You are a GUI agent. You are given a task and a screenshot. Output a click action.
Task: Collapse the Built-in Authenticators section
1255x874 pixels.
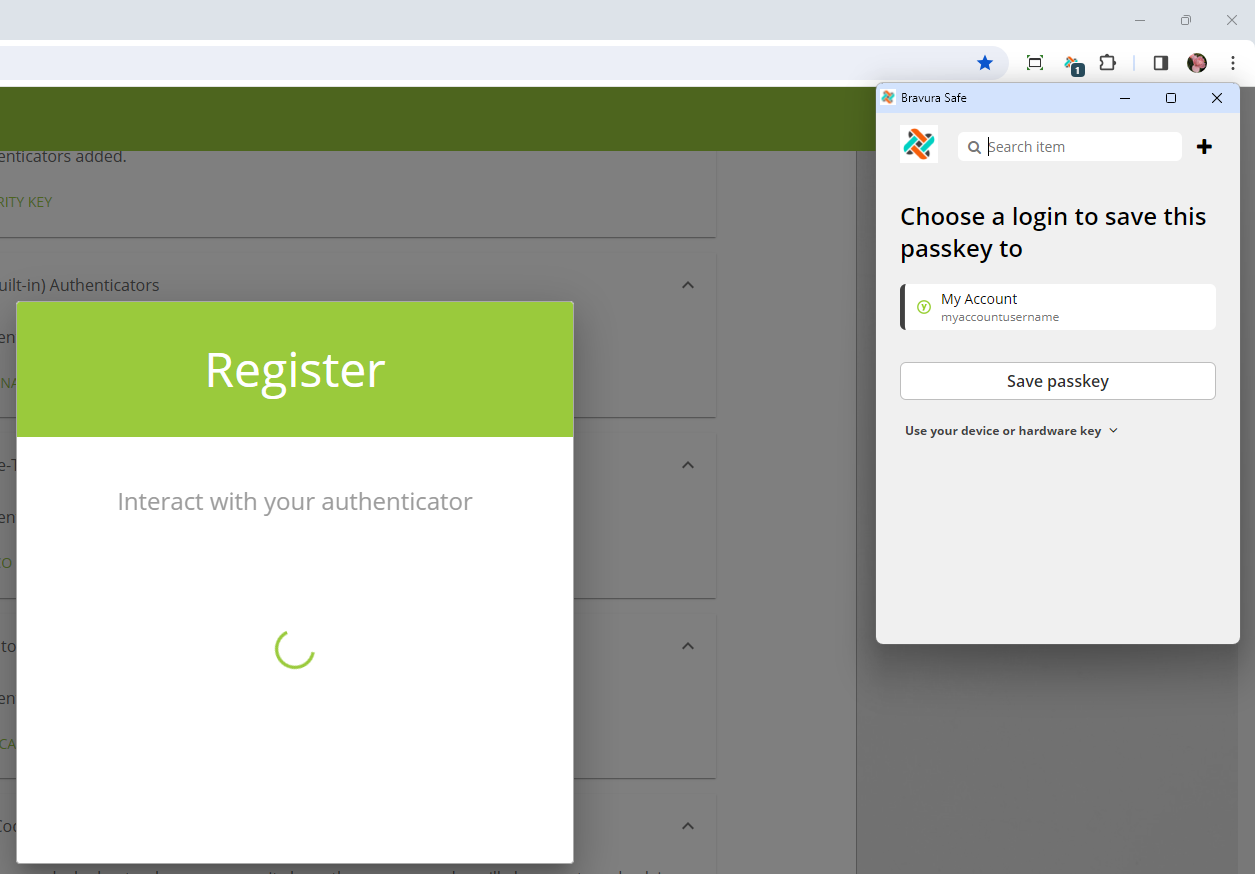tap(688, 285)
